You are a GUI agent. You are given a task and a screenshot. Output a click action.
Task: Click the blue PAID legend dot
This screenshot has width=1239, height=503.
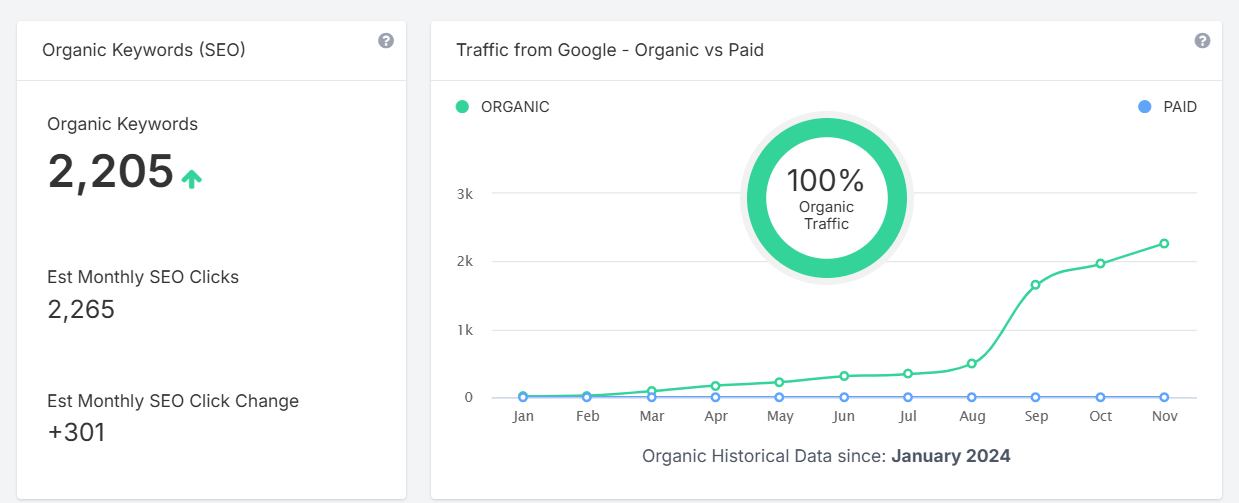(1145, 107)
